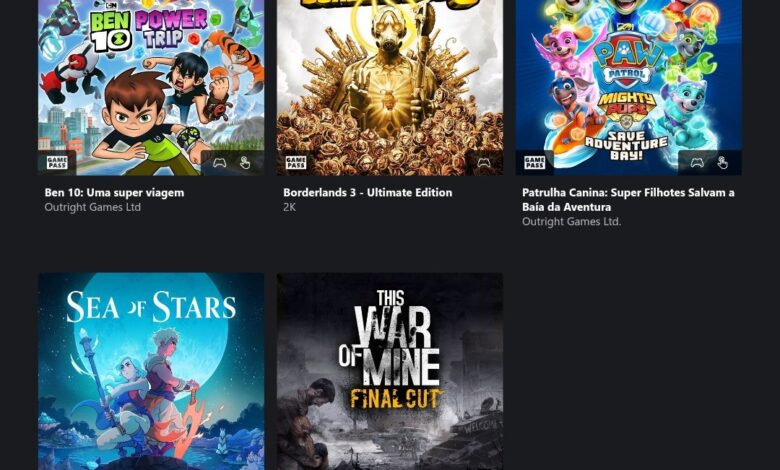Click the touch icon on Paw Patrol tile
Screen dimensions: 780x470
[722, 163]
